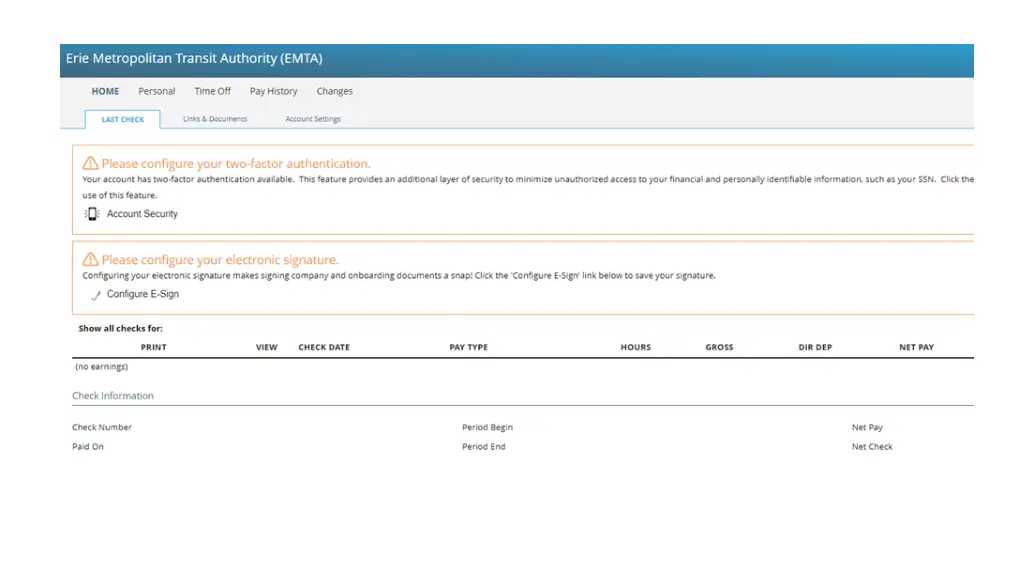Open the HOME menu item
Viewport: 1024px width, 576px height.
[x=105, y=91]
